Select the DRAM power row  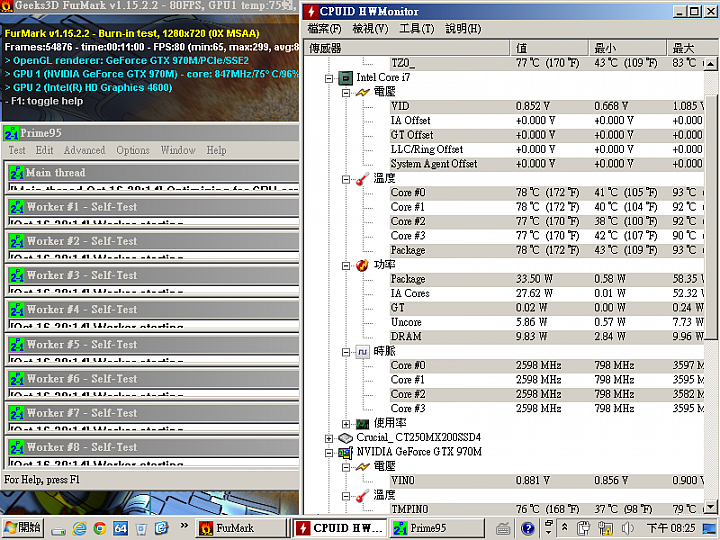click(x=547, y=337)
